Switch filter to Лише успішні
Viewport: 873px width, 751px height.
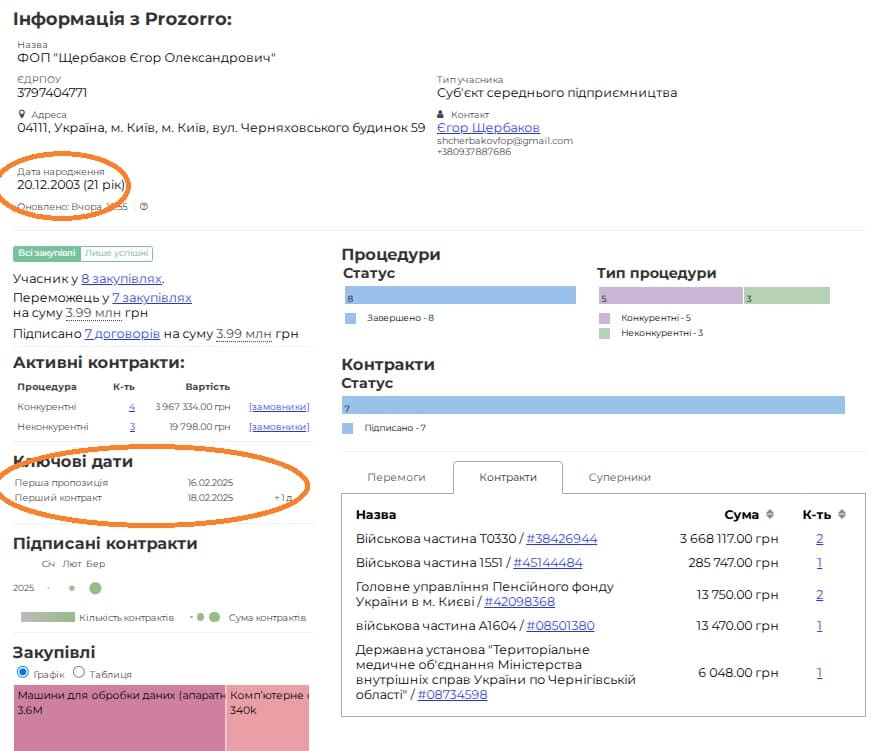pyautogui.click(x=117, y=254)
